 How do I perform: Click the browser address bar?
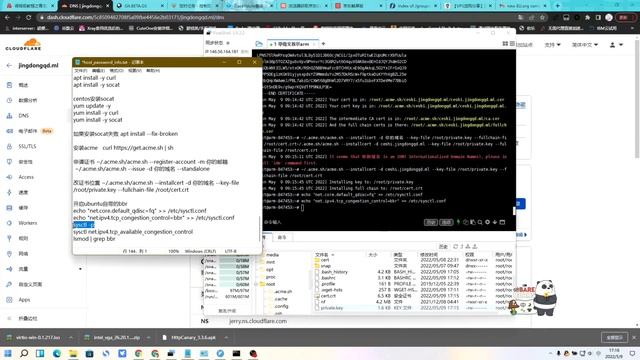[278, 18]
